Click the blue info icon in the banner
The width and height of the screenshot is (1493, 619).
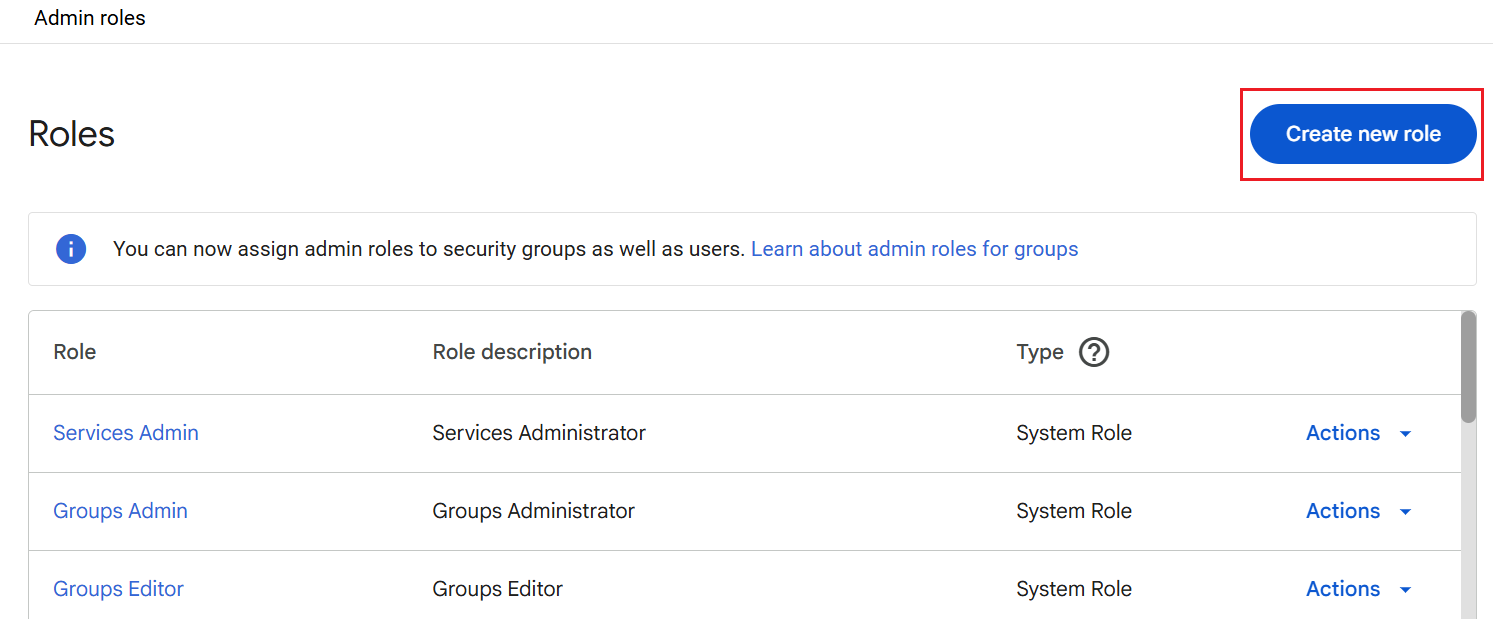coord(71,249)
